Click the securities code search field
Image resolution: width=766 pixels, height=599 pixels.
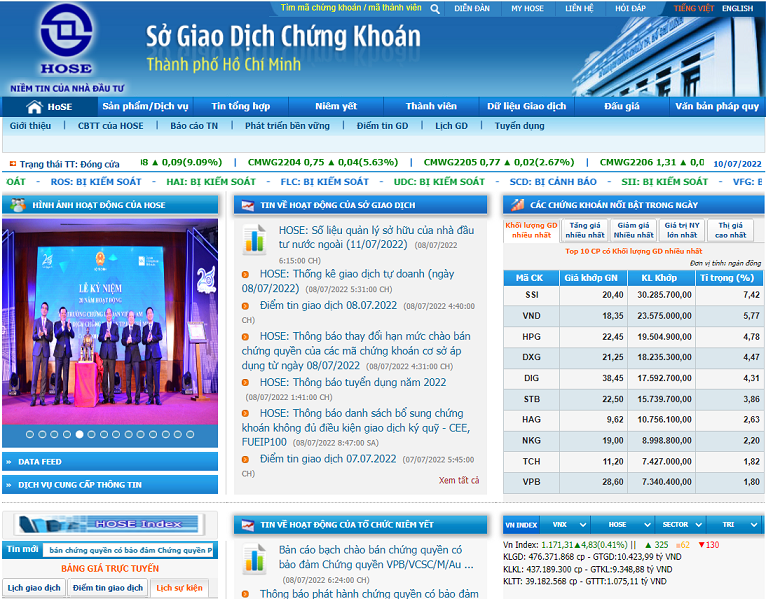350,8
